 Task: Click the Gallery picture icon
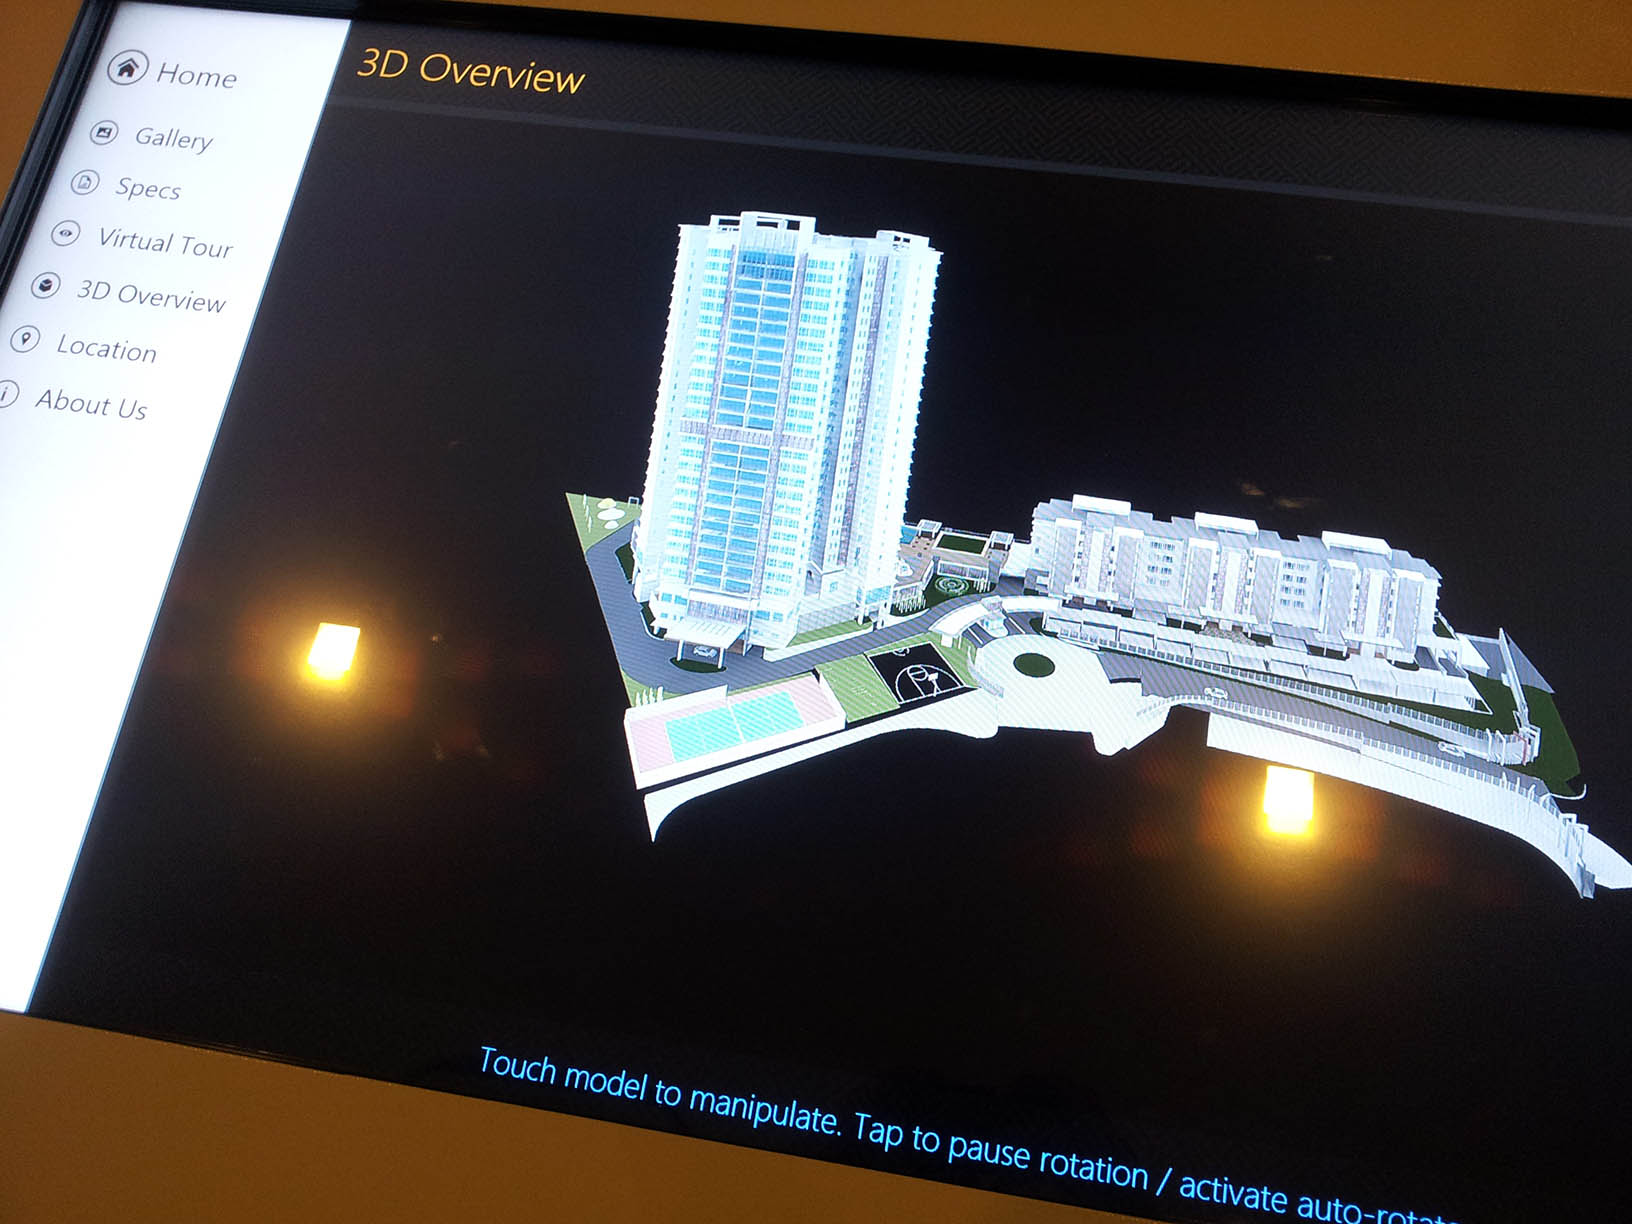pos(104,132)
